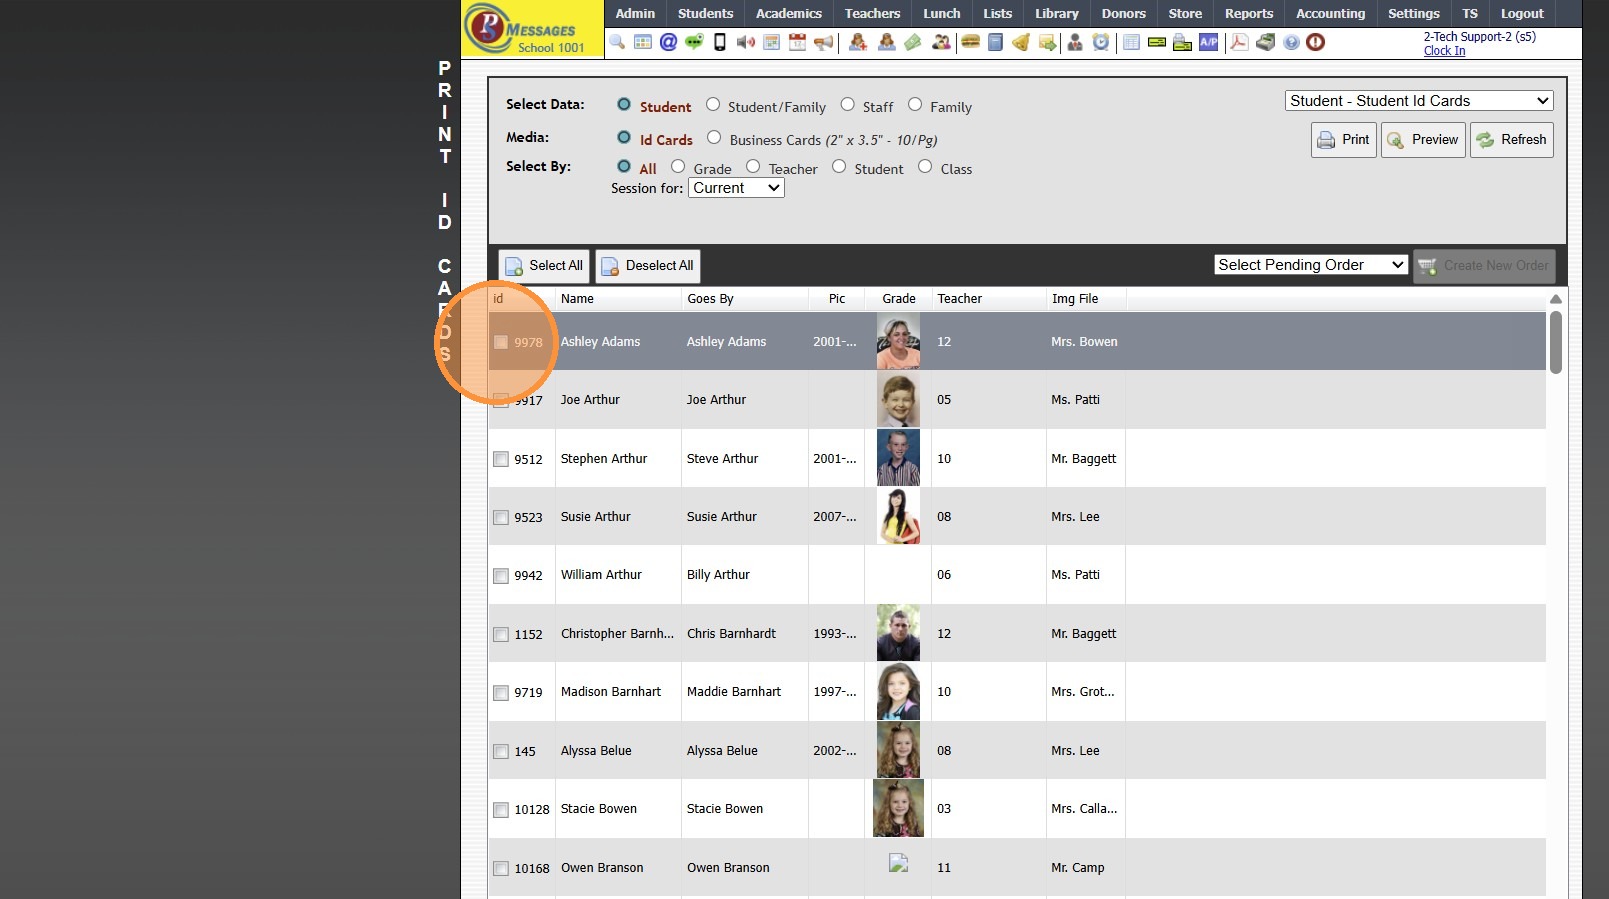Open the Settings menu
This screenshot has width=1609, height=899.
pyautogui.click(x=1414, y=13)
